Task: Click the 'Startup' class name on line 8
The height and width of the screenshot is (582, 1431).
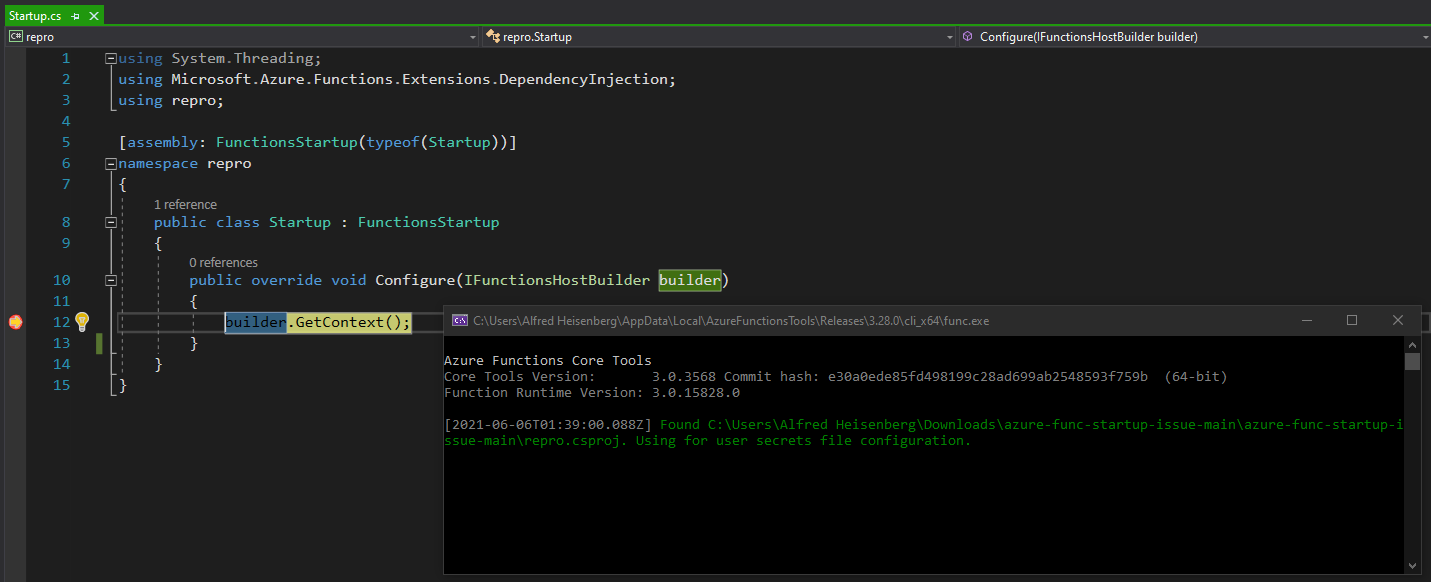Action: coord(300,222)
